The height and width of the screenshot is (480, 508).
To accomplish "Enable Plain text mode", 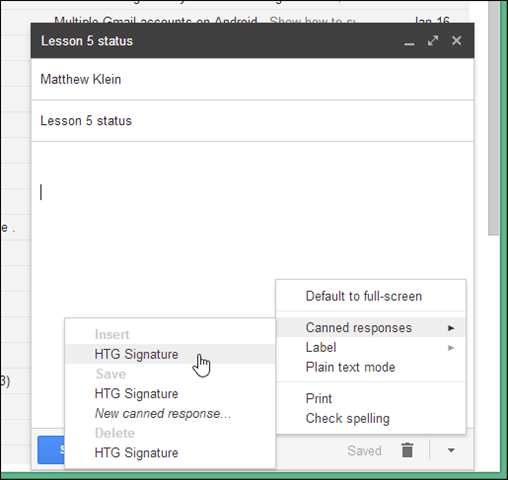I will (x=371, y=367).
